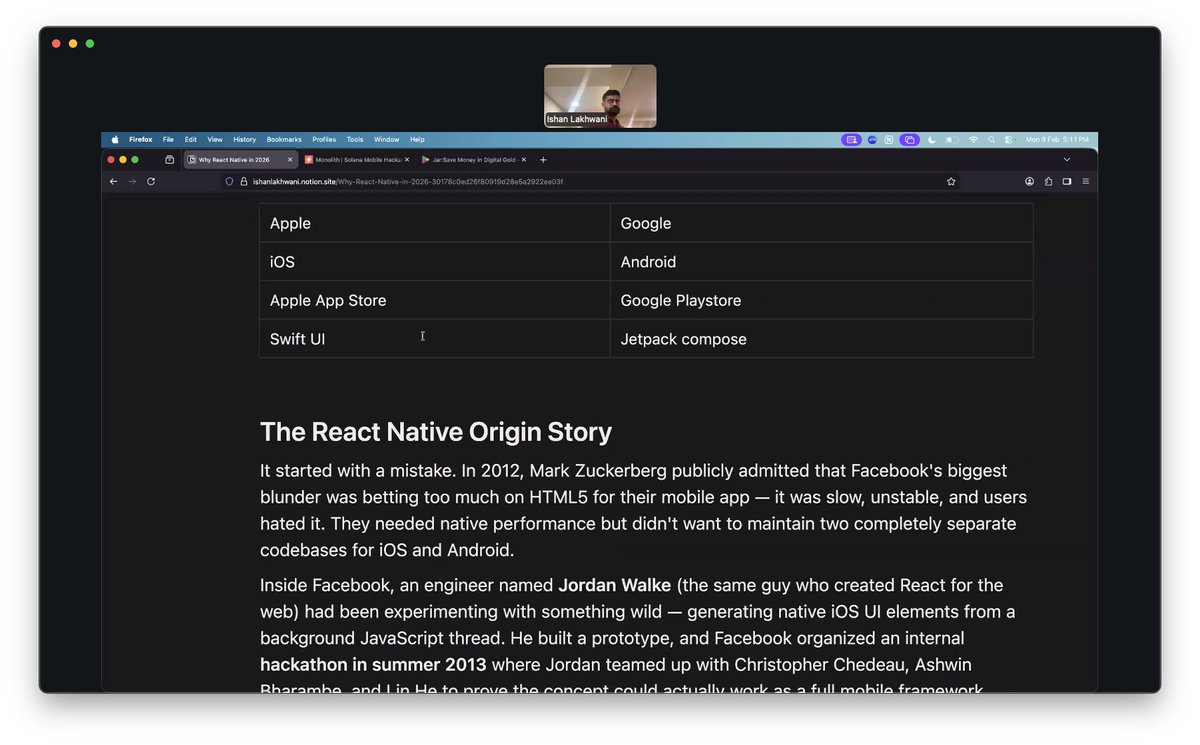Click the Firefox View icon left of tabs

point(170,160)
